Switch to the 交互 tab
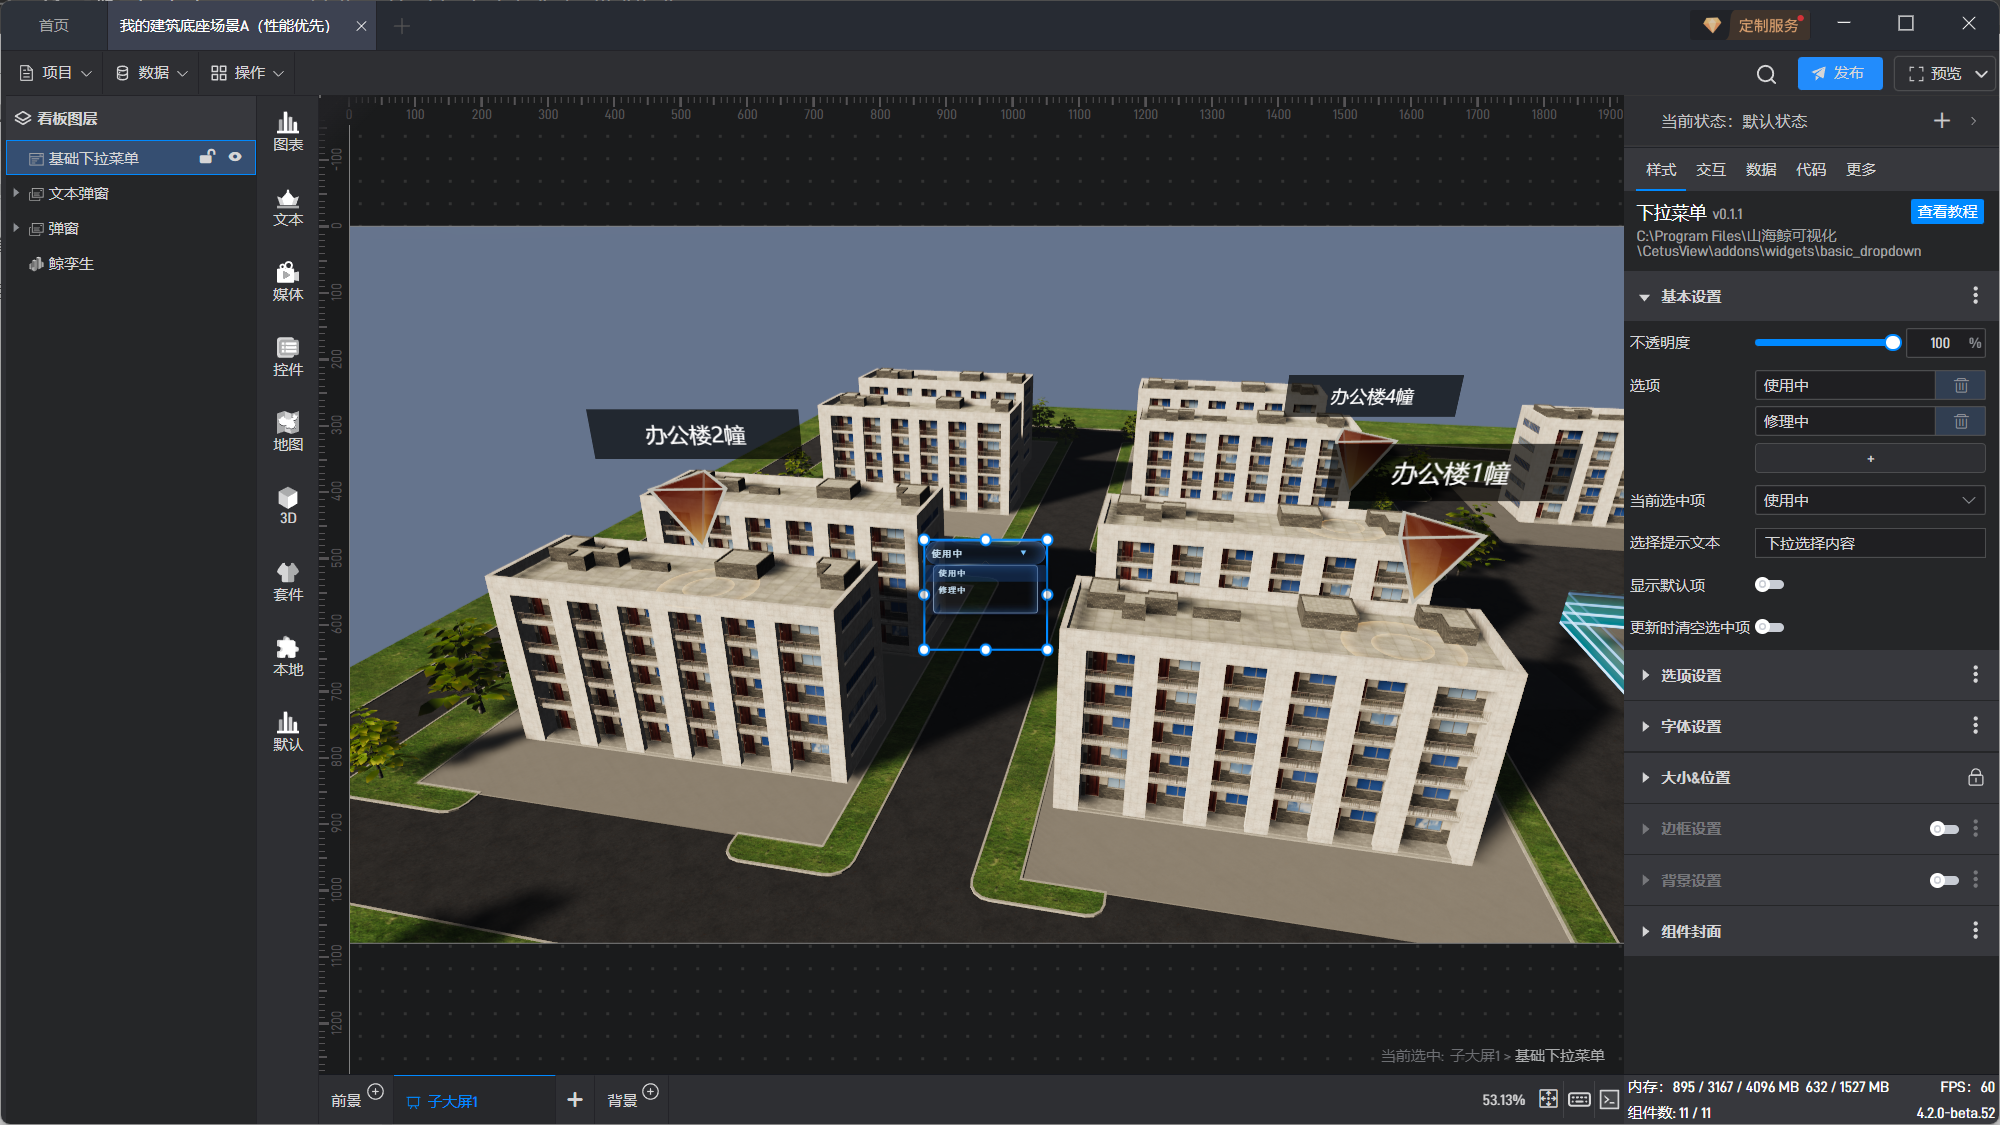 1710,170
